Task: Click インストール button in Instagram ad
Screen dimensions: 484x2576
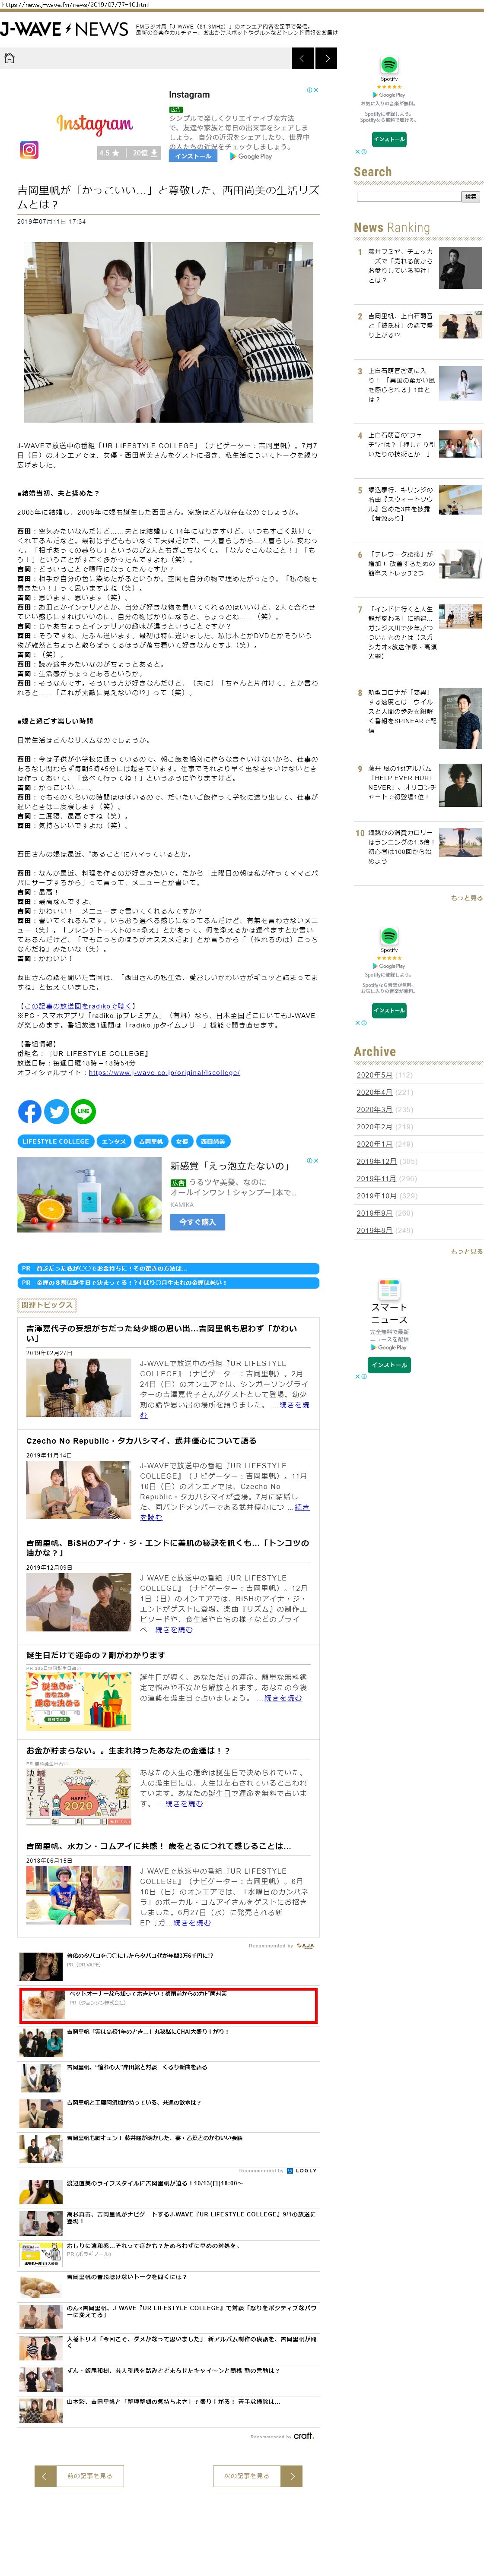Action: tap(193, 156)
